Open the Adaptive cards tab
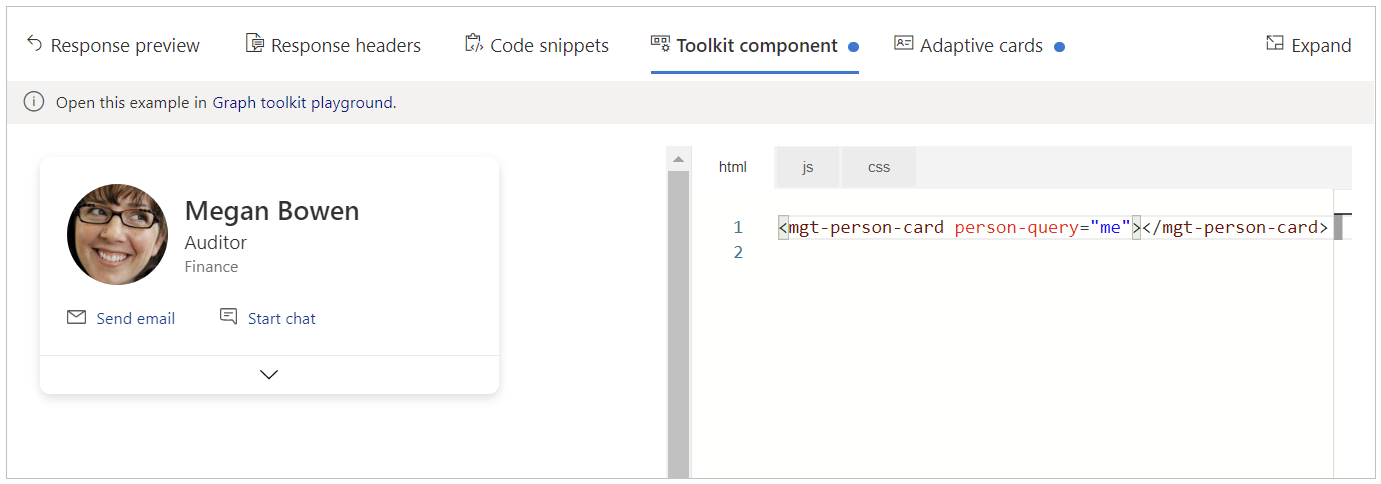This screenshot has width=1381, height=484. (981, 46)
